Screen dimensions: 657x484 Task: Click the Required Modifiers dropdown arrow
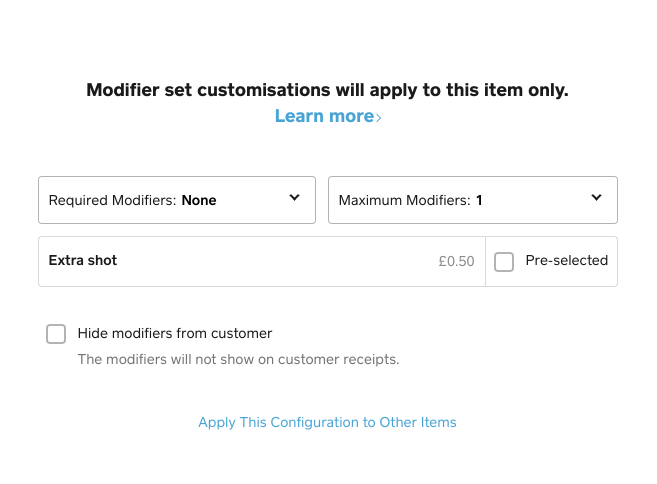coord(295,198)
